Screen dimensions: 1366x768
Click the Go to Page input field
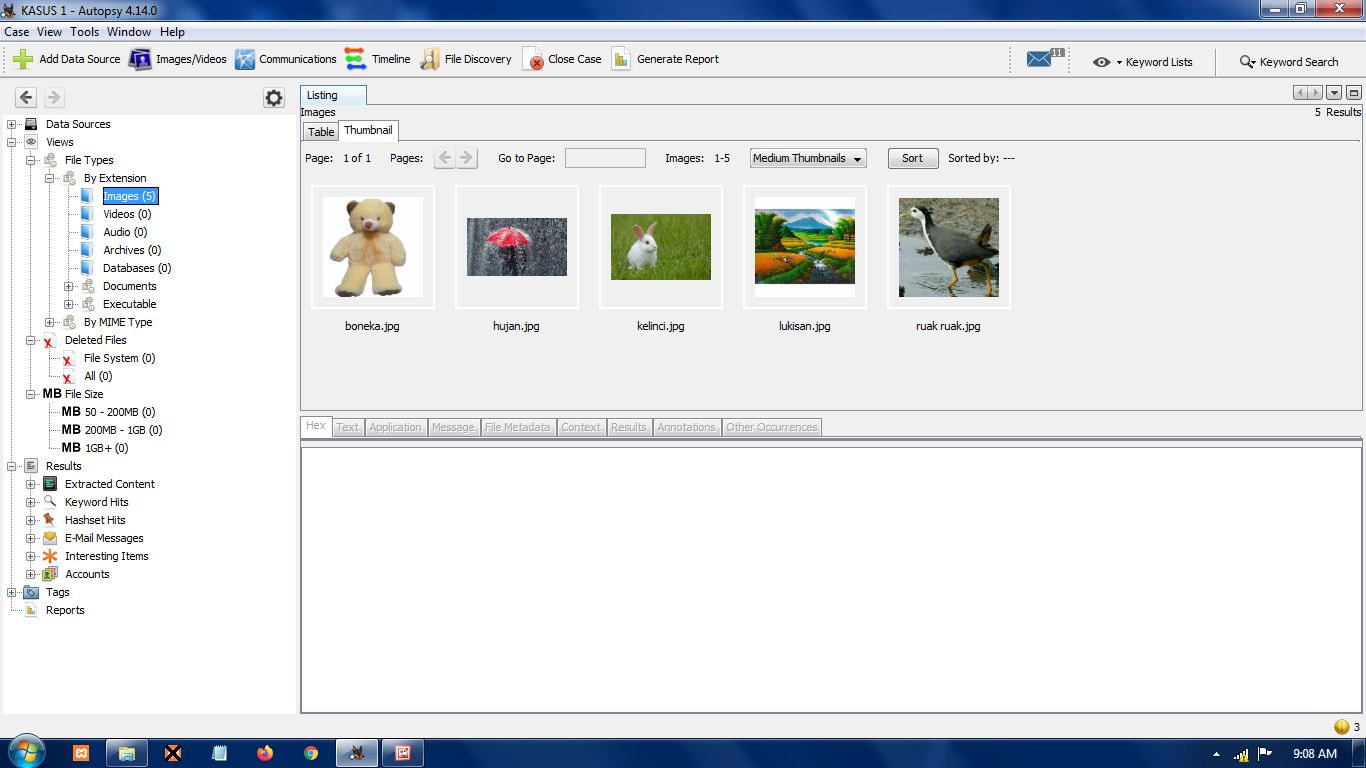pos(605,158)
